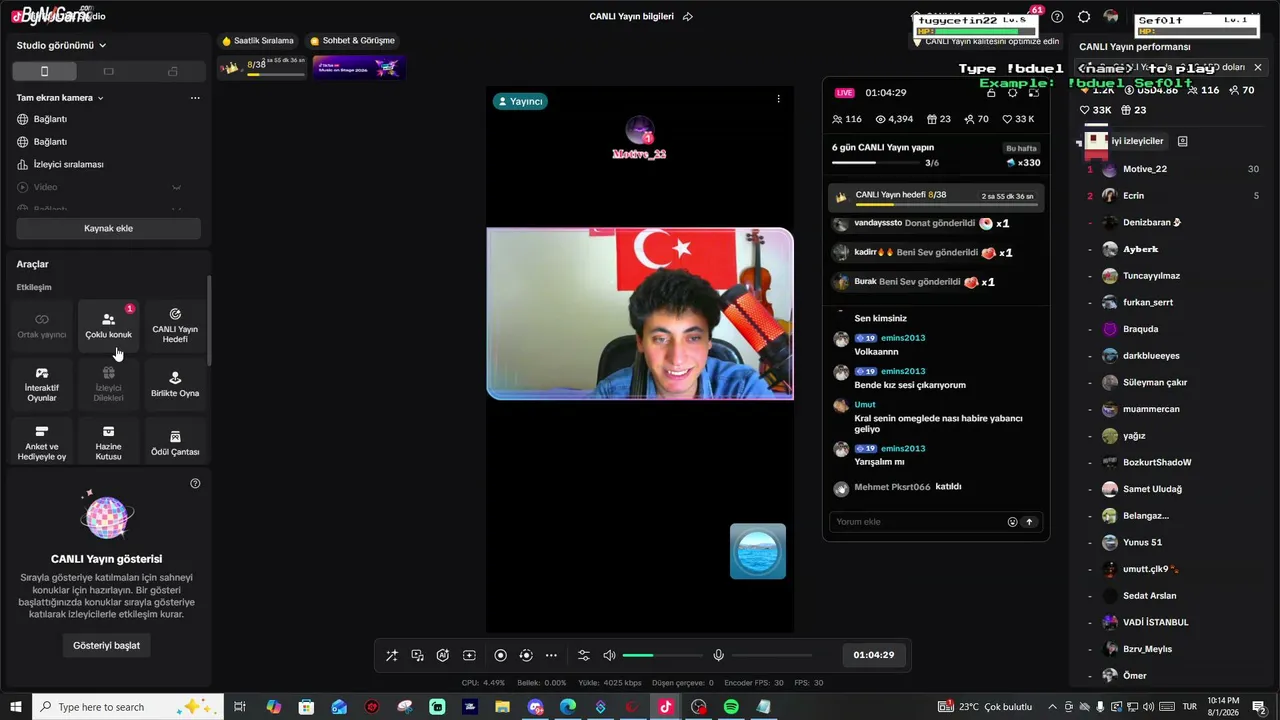Click the viewer list icon beside İyi izleyiciler
This screenshot has height=720, width=1280.
point(1182,141)
